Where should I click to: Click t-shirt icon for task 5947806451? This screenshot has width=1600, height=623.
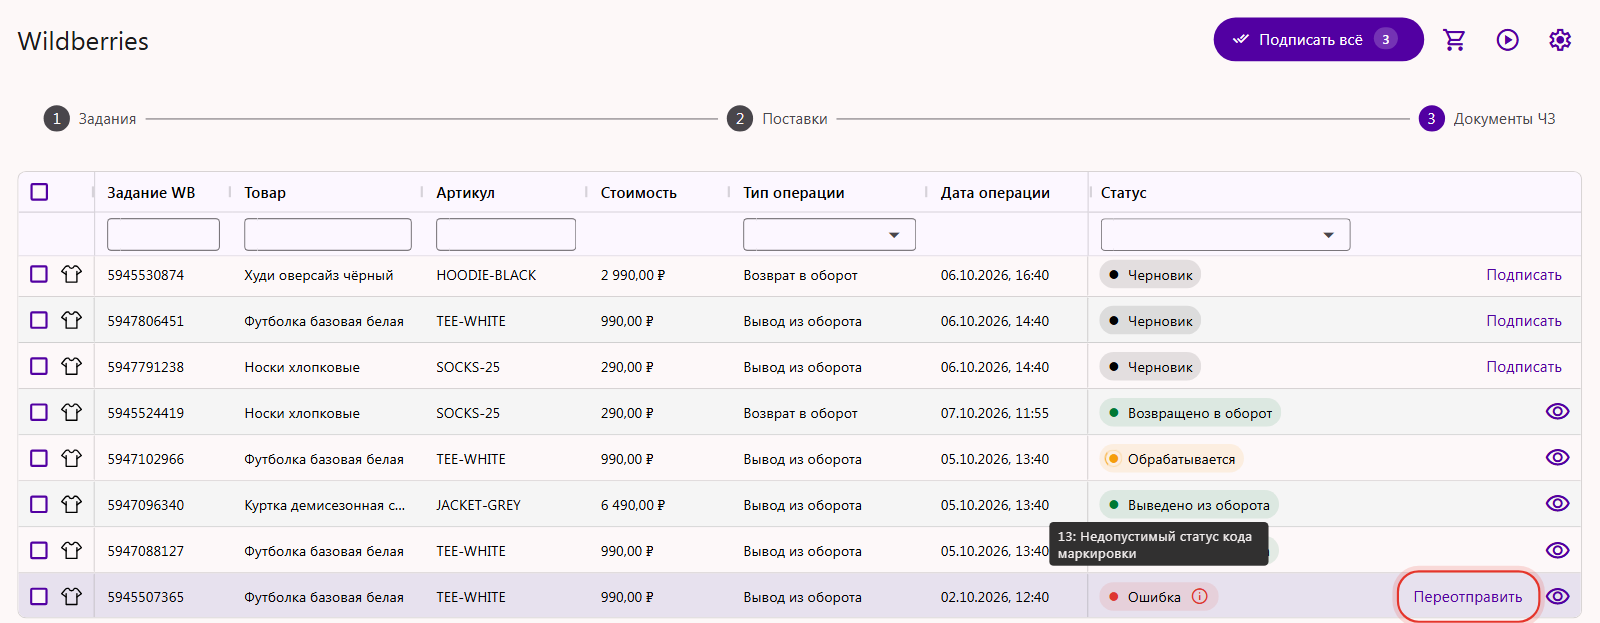[71, 320]
